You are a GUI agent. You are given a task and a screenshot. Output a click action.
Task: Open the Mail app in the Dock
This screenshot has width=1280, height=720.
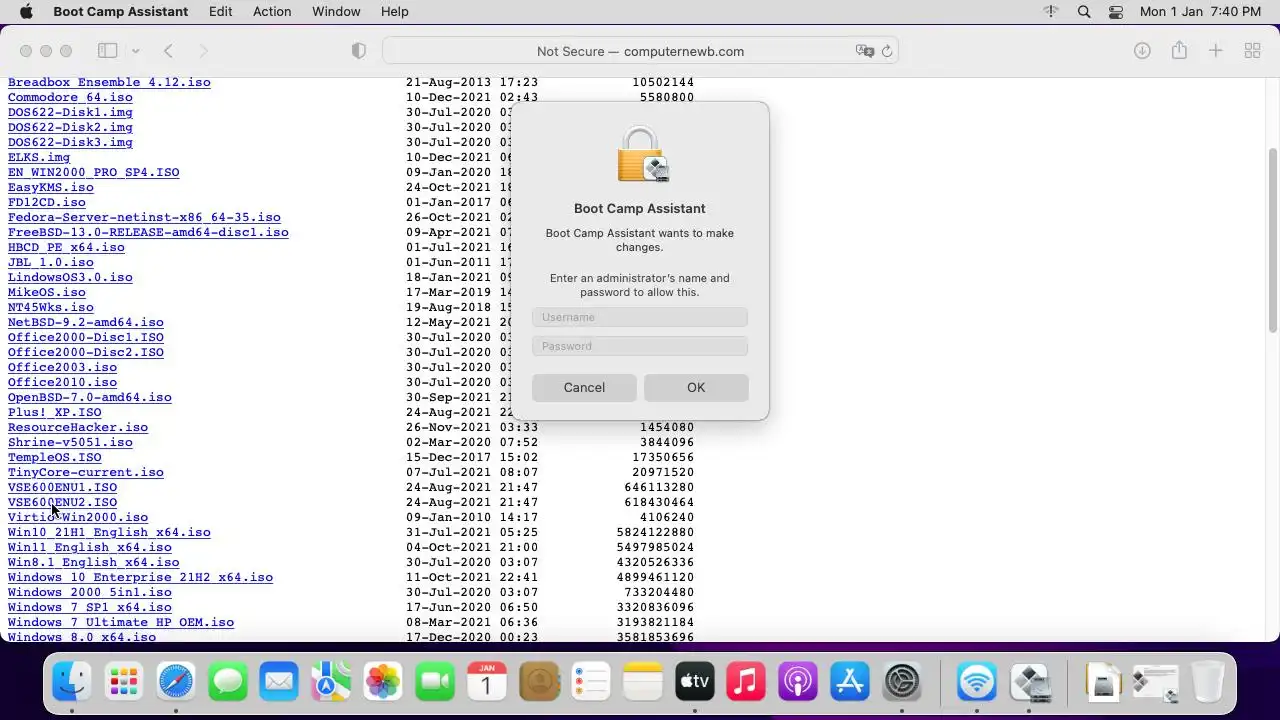(x=279, y=683)
